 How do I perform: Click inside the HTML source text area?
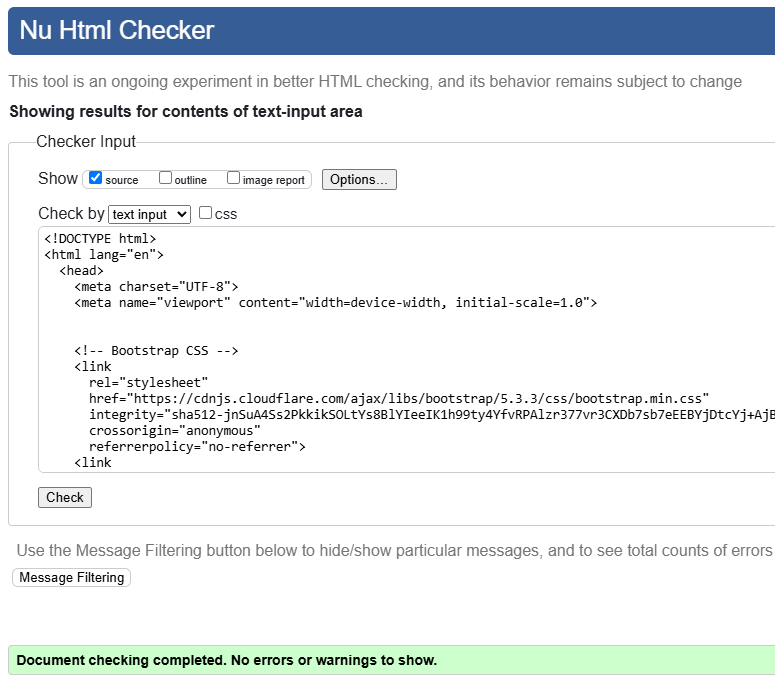[406, 350]
